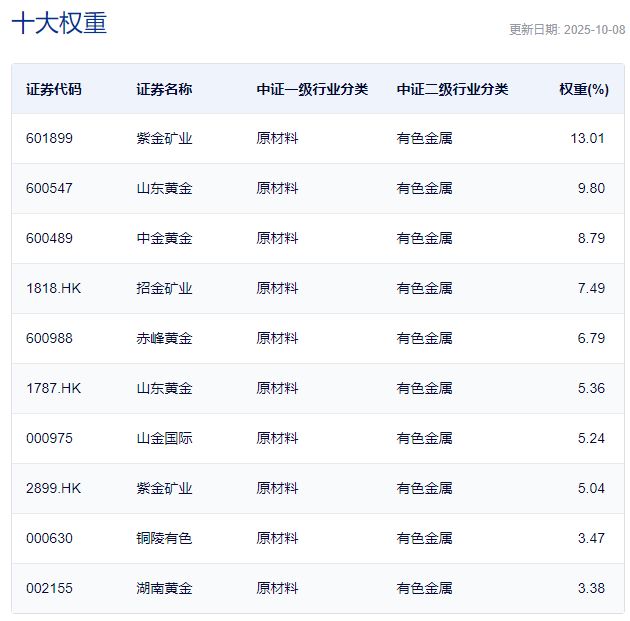The image size is (630, 621).
Task: Click the 证券代码 column header
Action: pyautogui.click(x=54, y=89)
